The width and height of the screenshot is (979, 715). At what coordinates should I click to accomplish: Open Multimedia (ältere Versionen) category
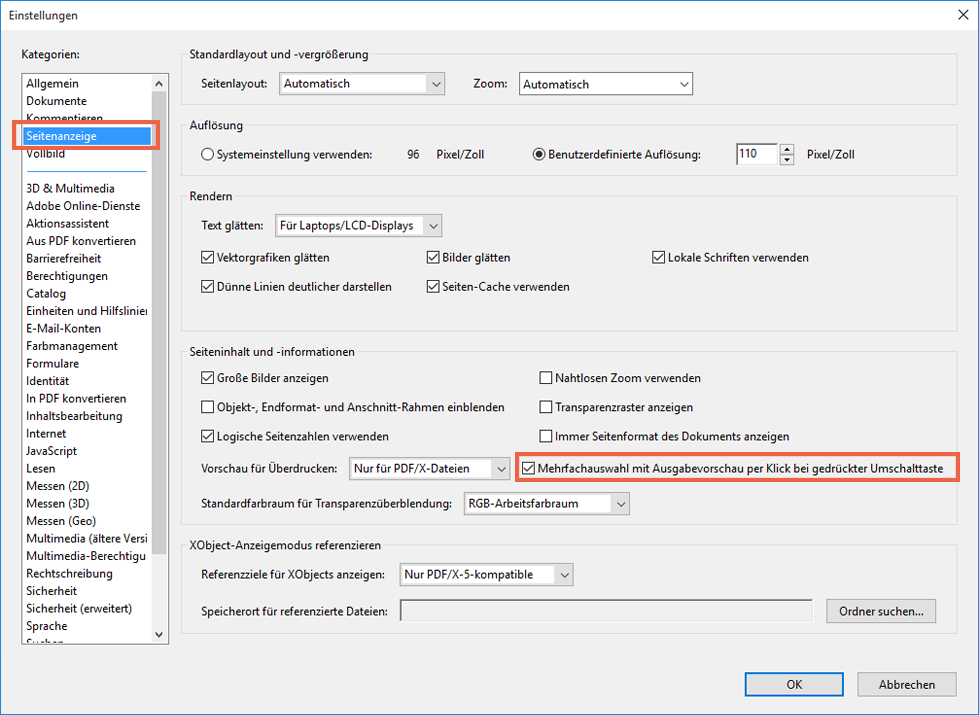[x=87, y=538]
